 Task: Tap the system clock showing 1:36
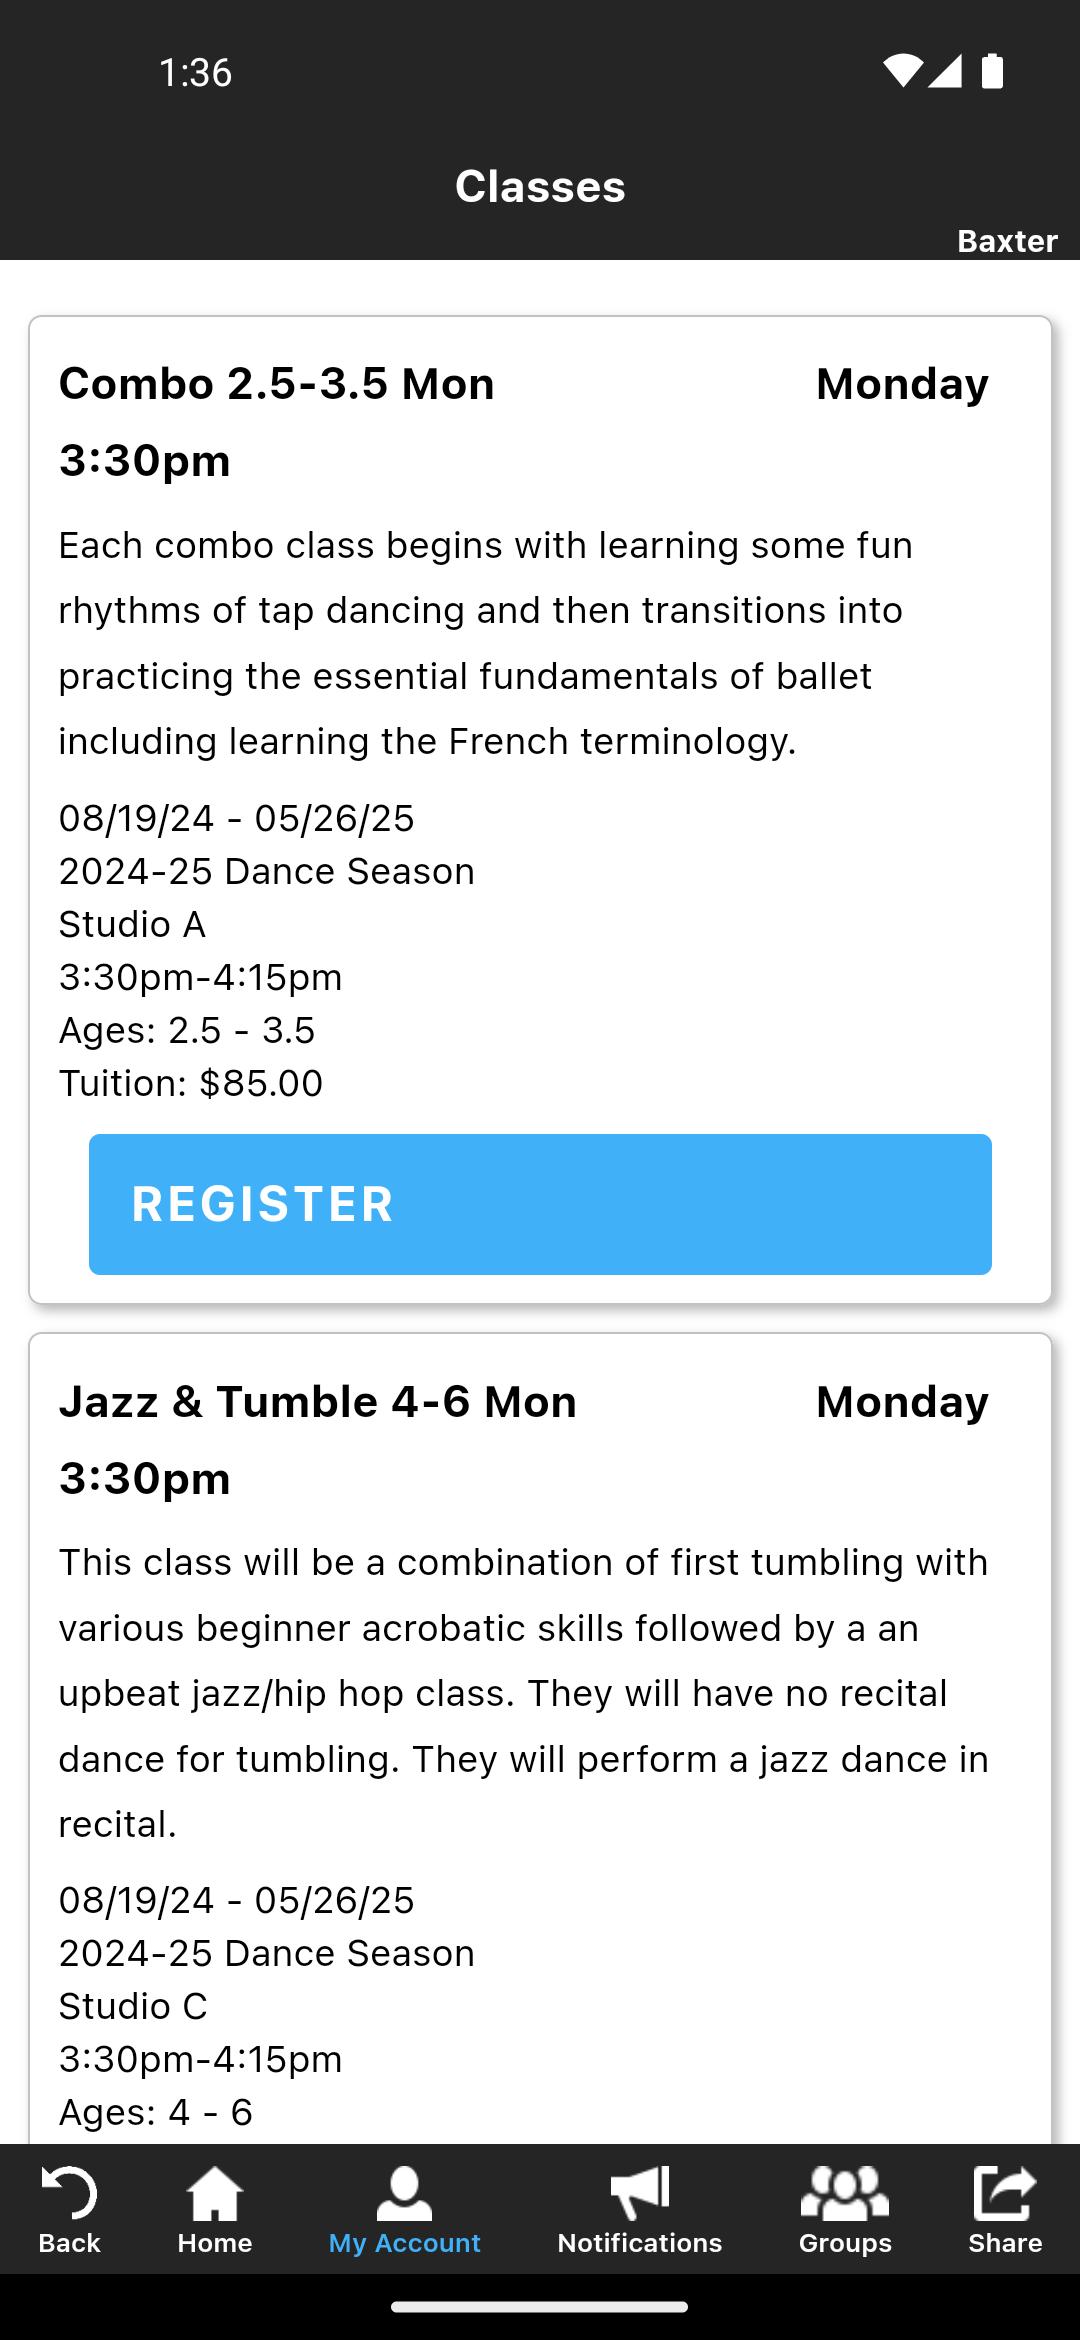(x=196, y=72)
